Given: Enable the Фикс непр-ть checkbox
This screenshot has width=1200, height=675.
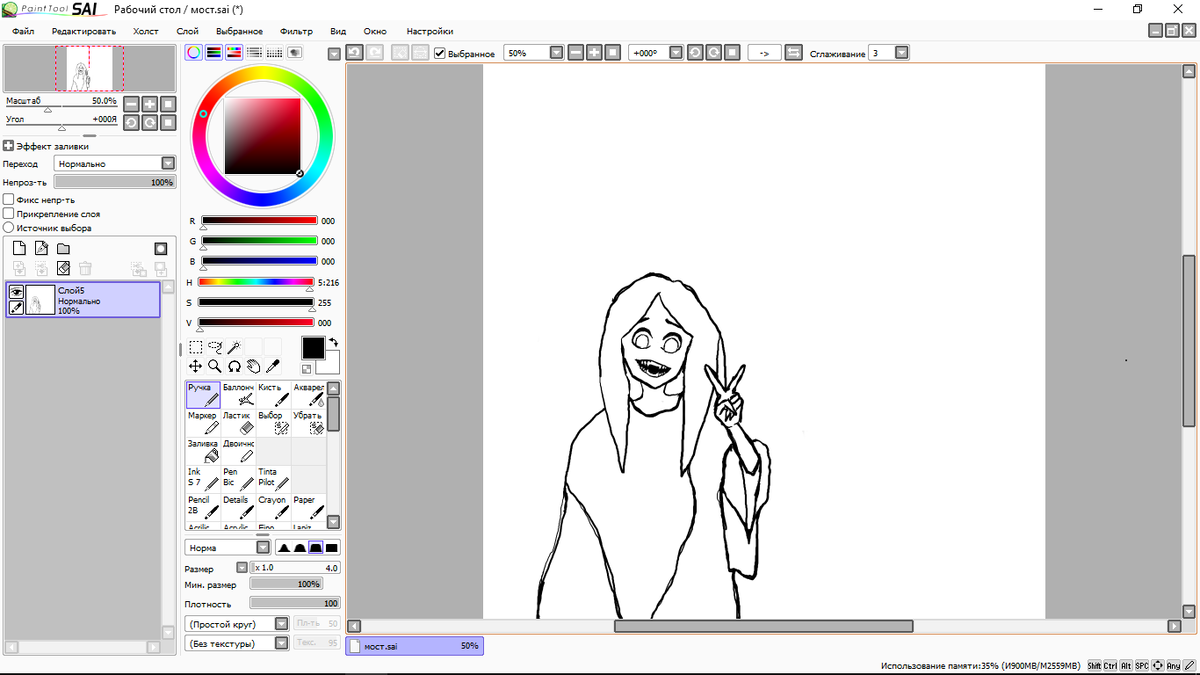Looking at the screenshot, I should pos(9,200).
